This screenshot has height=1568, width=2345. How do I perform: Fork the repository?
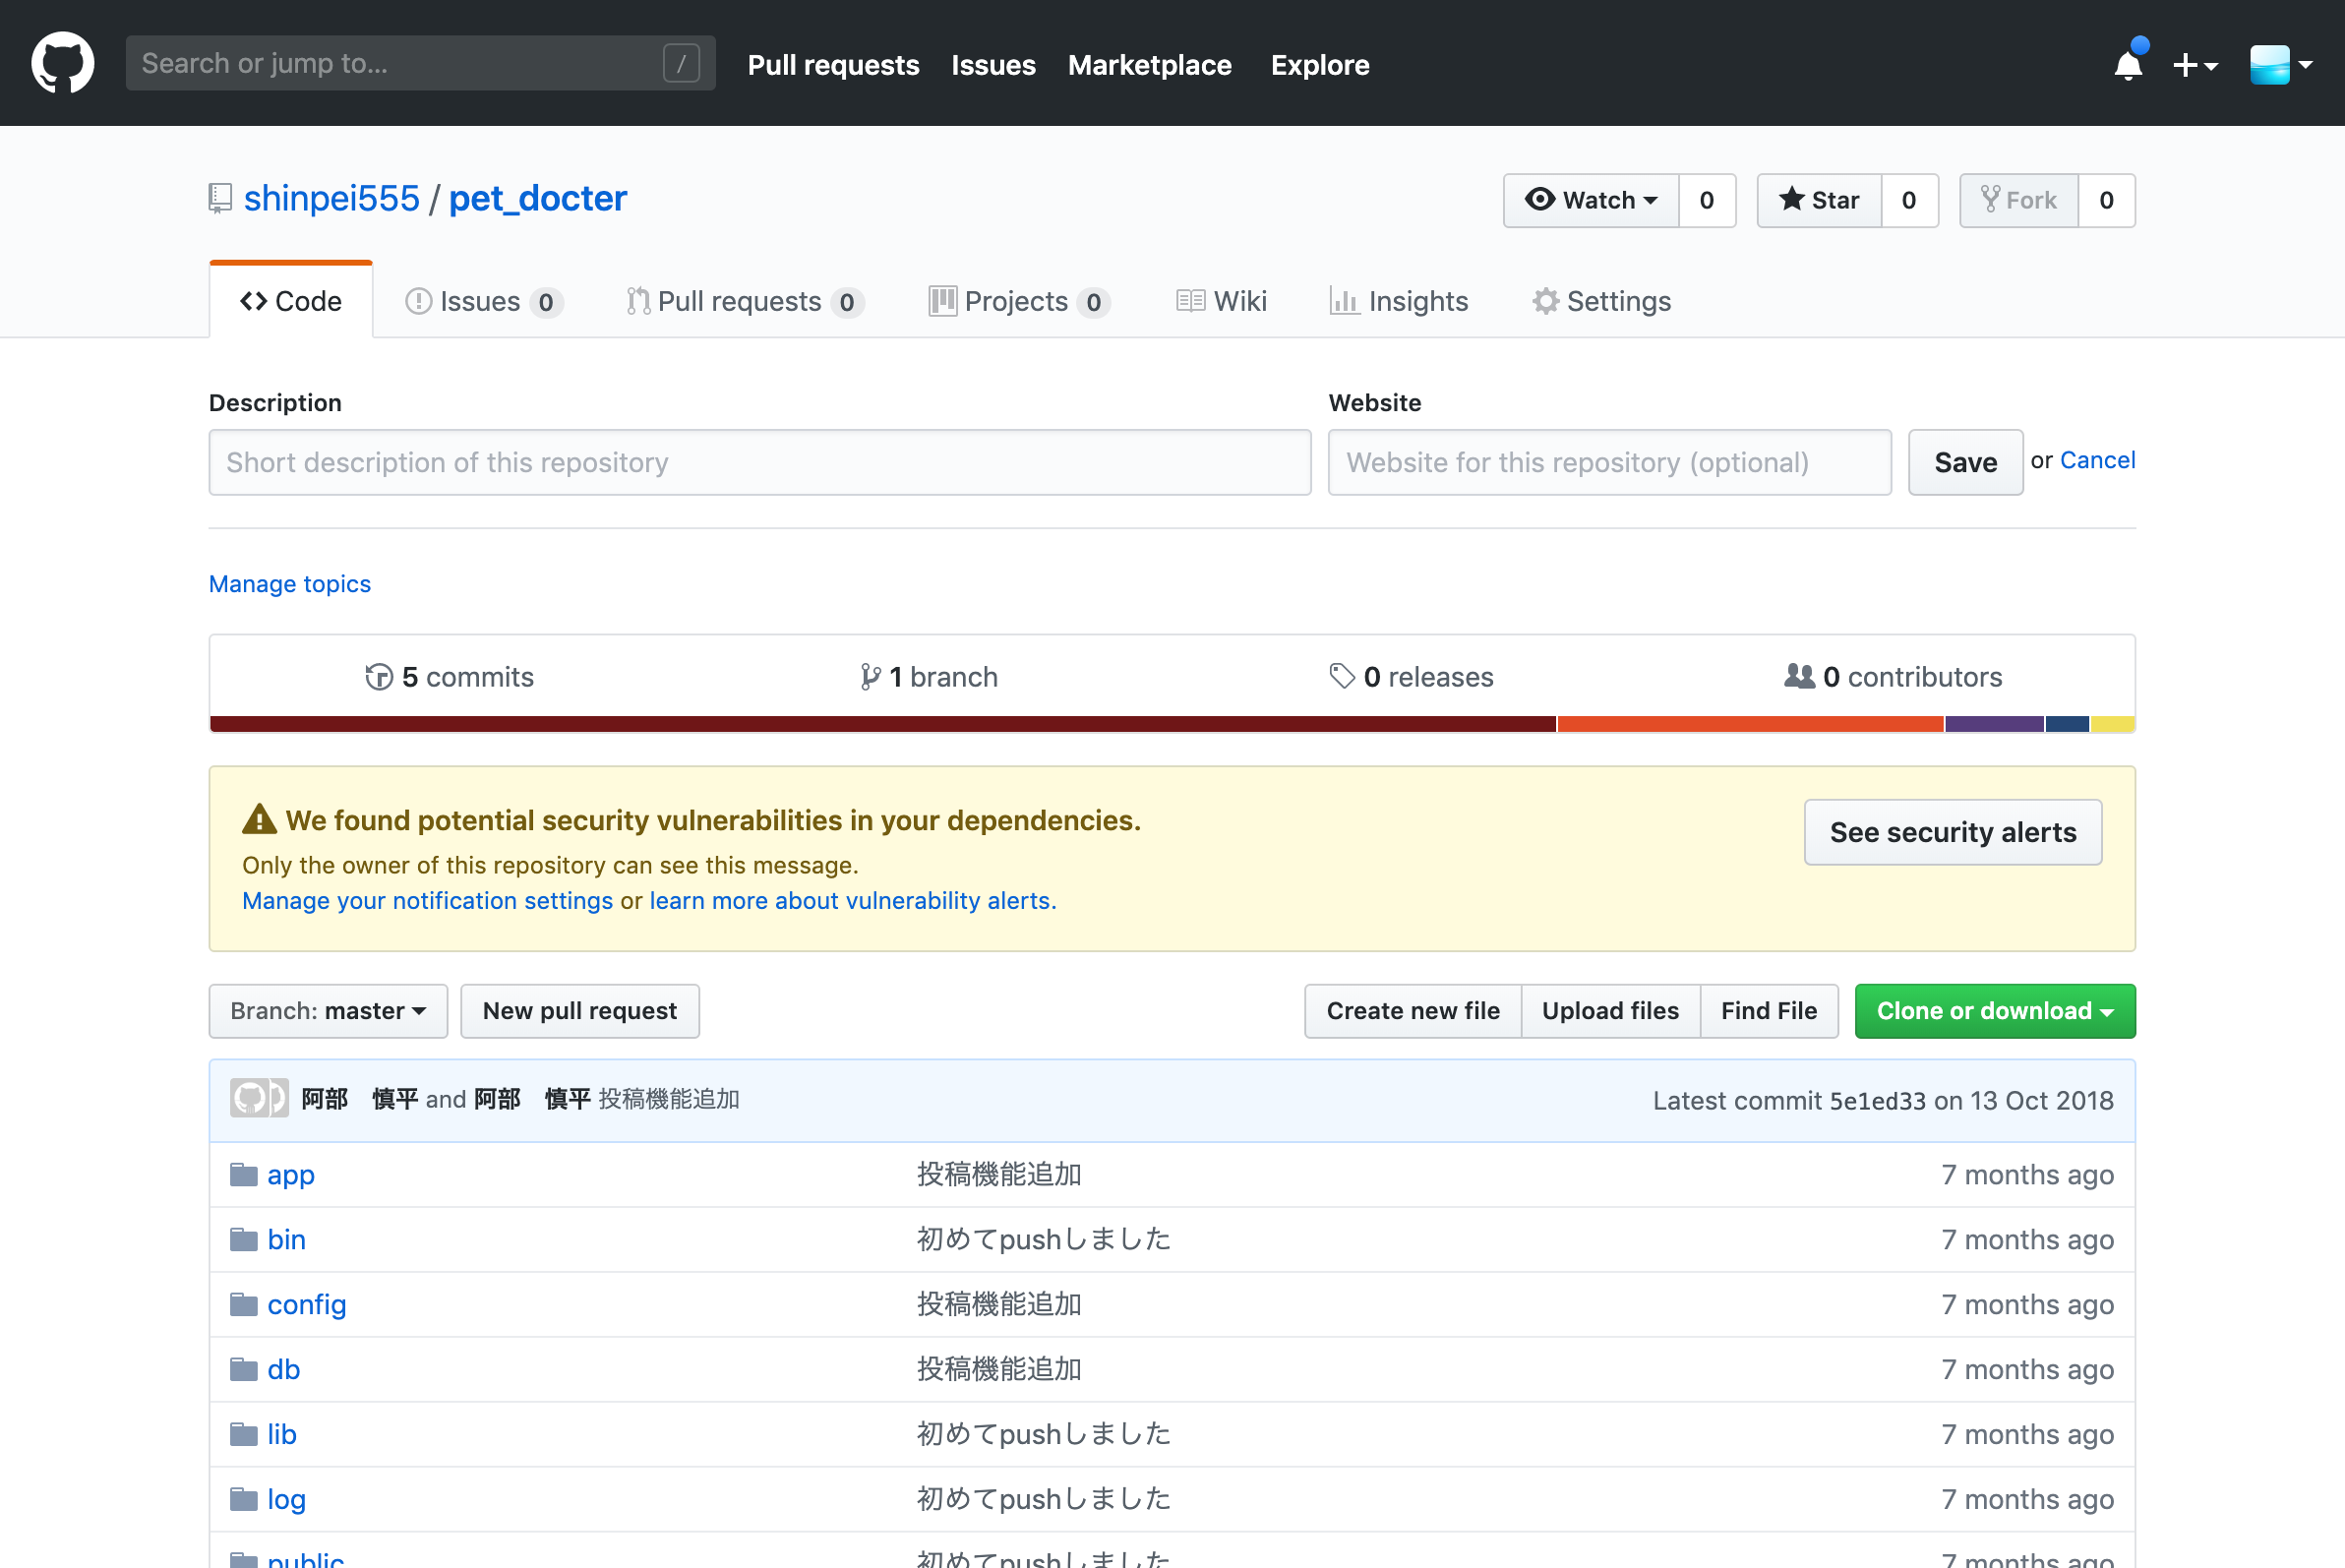2020,200
